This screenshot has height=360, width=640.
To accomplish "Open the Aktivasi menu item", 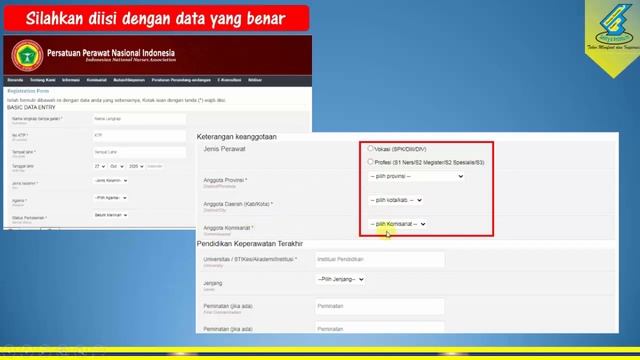I will (x=255, y=80).
